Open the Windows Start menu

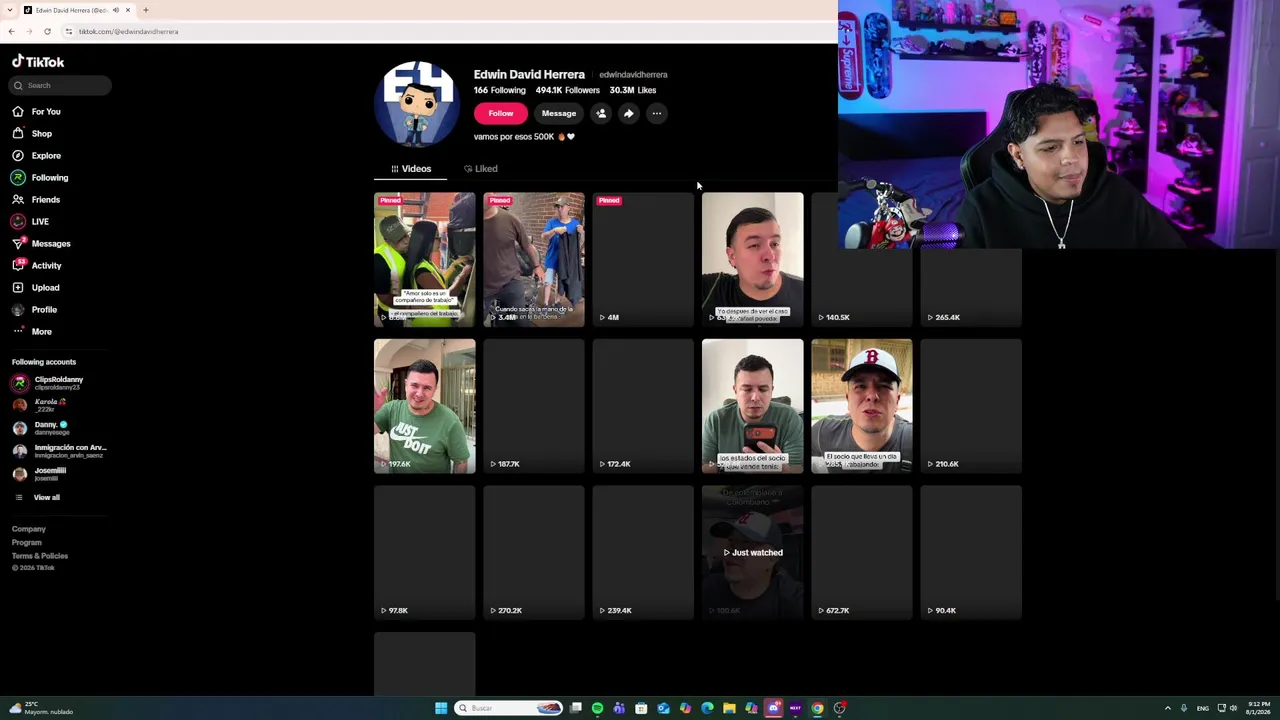(x=441, y=708)
